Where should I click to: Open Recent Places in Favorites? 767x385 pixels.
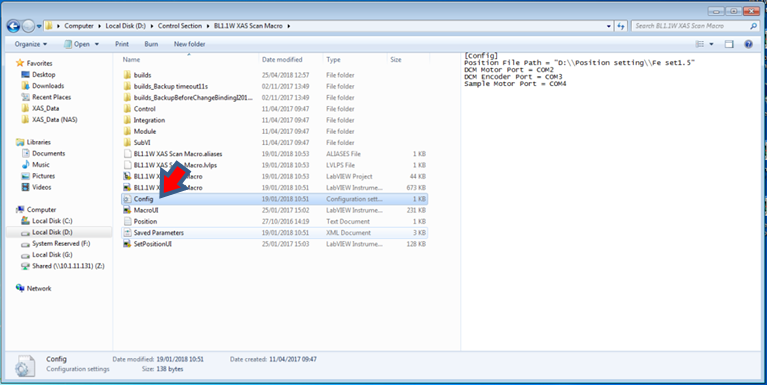point(51,97)
